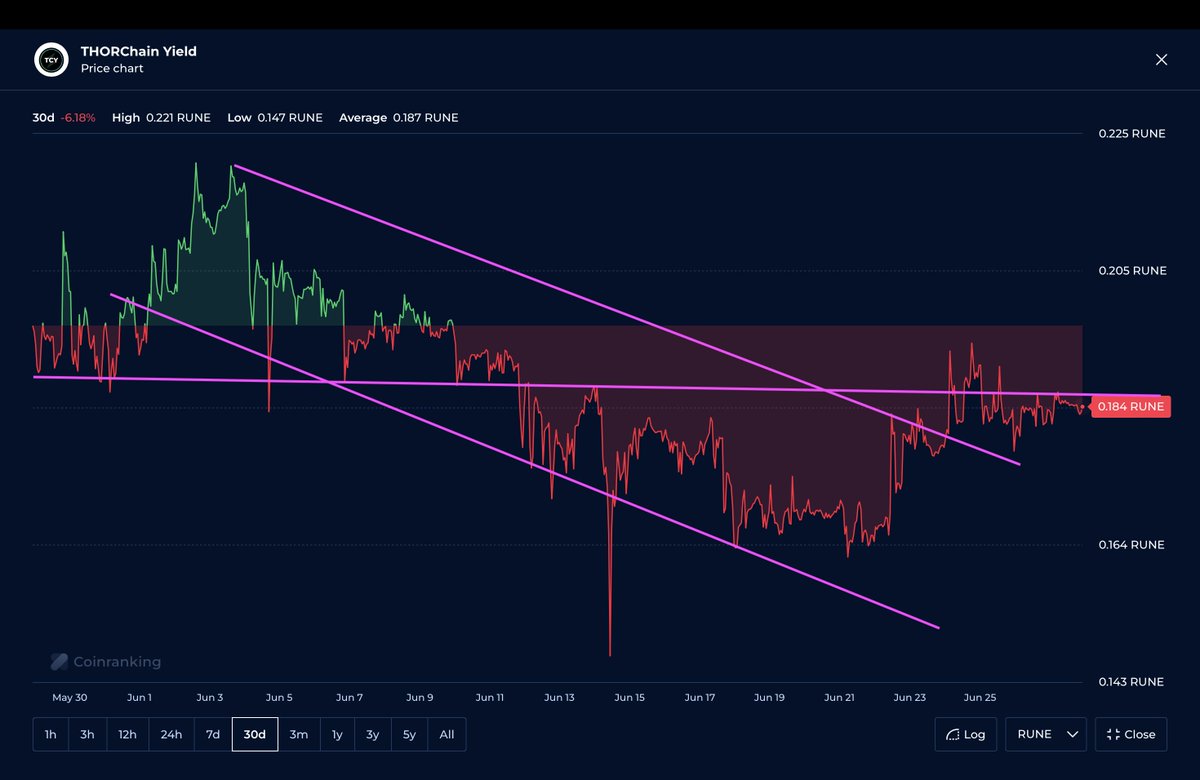Select the 24h time range

point(171,734)
